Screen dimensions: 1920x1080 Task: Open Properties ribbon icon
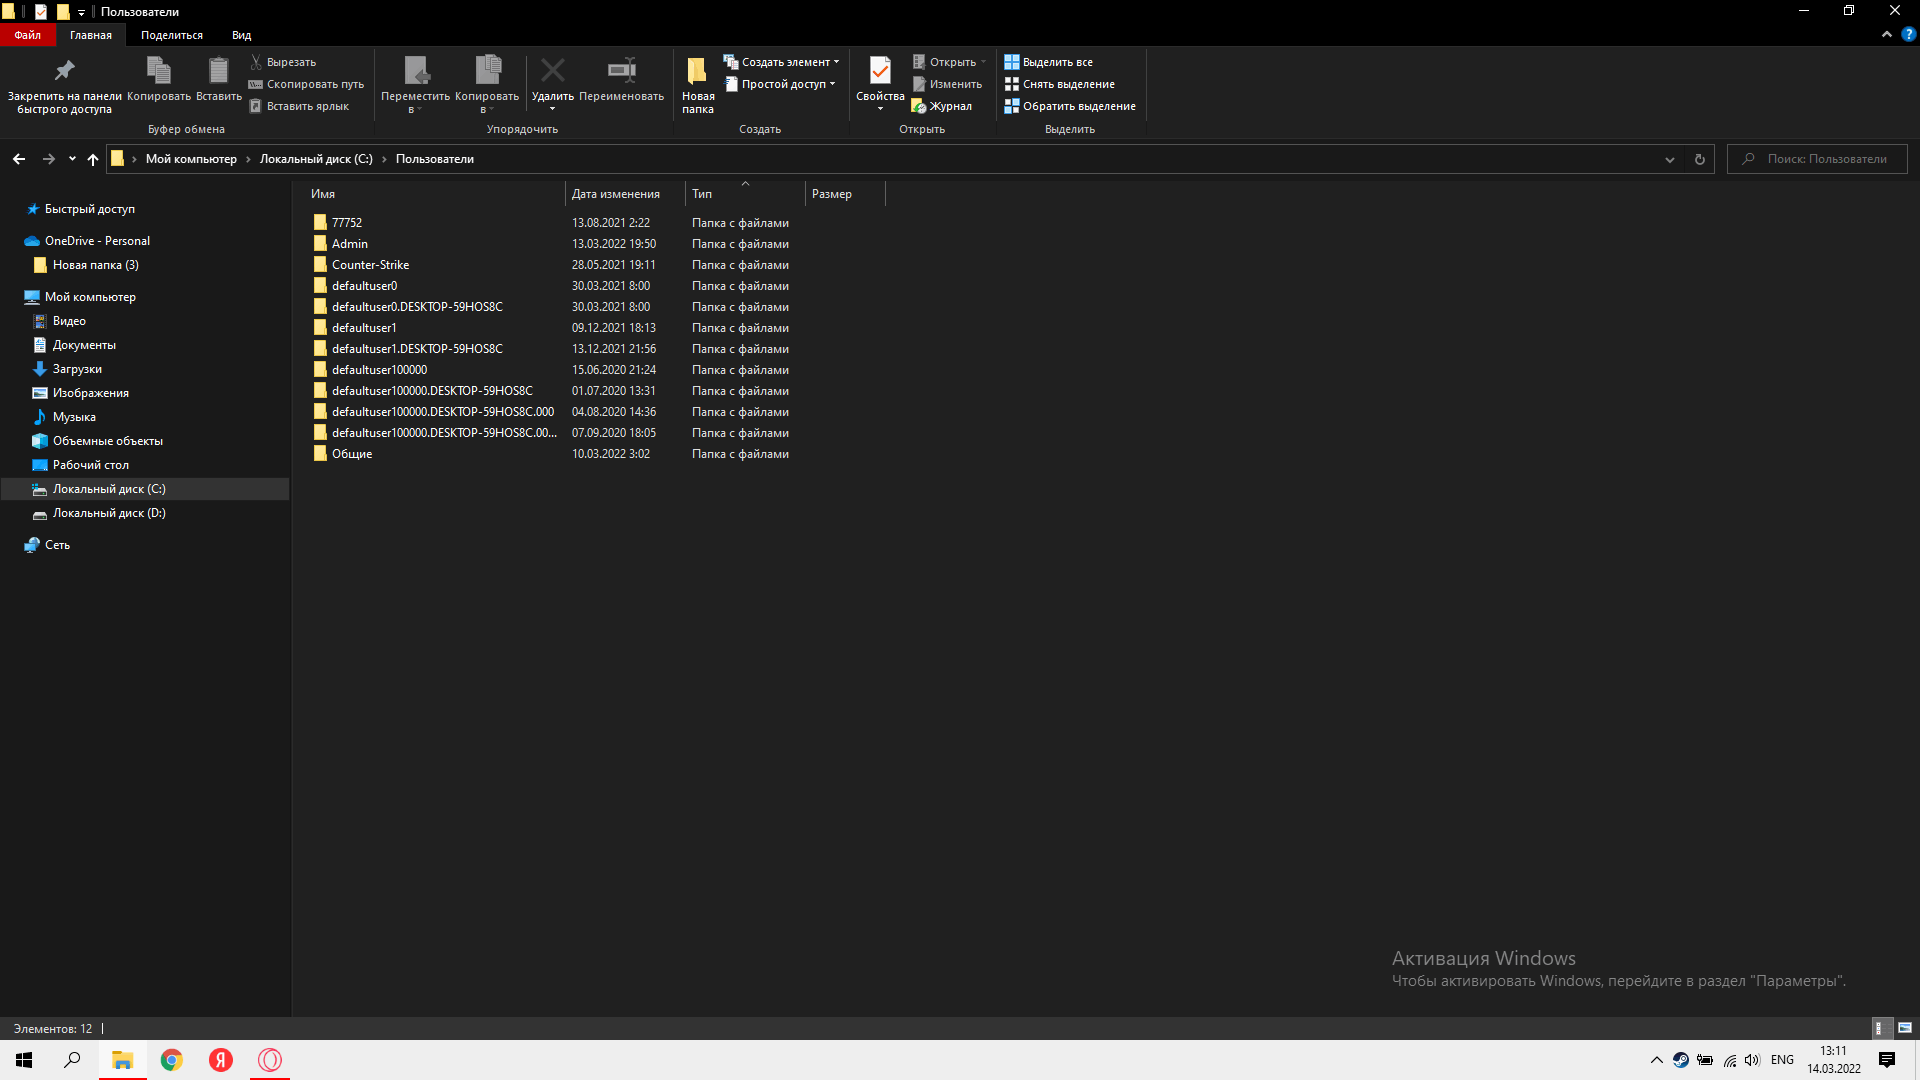(880, 70)
